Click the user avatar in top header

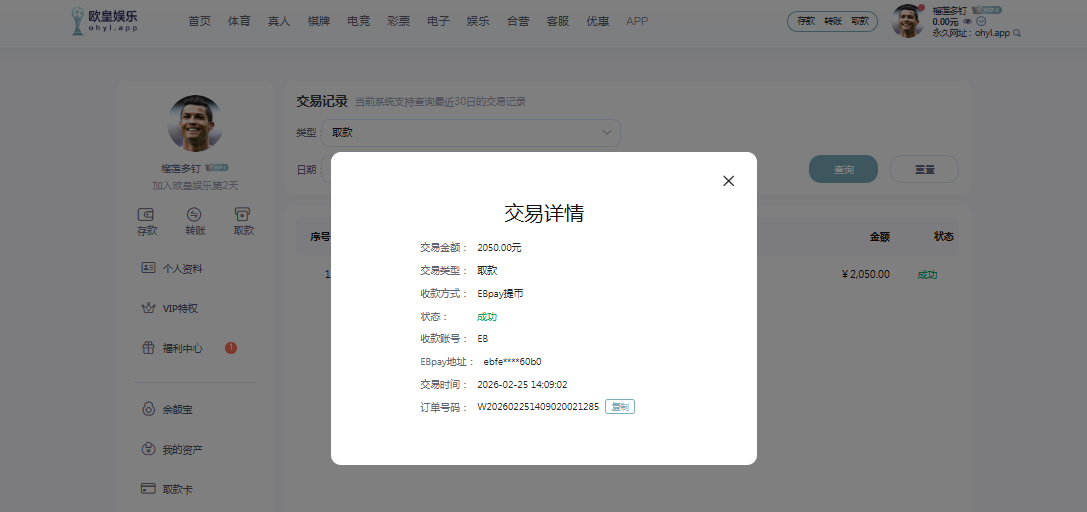[907, 21]
